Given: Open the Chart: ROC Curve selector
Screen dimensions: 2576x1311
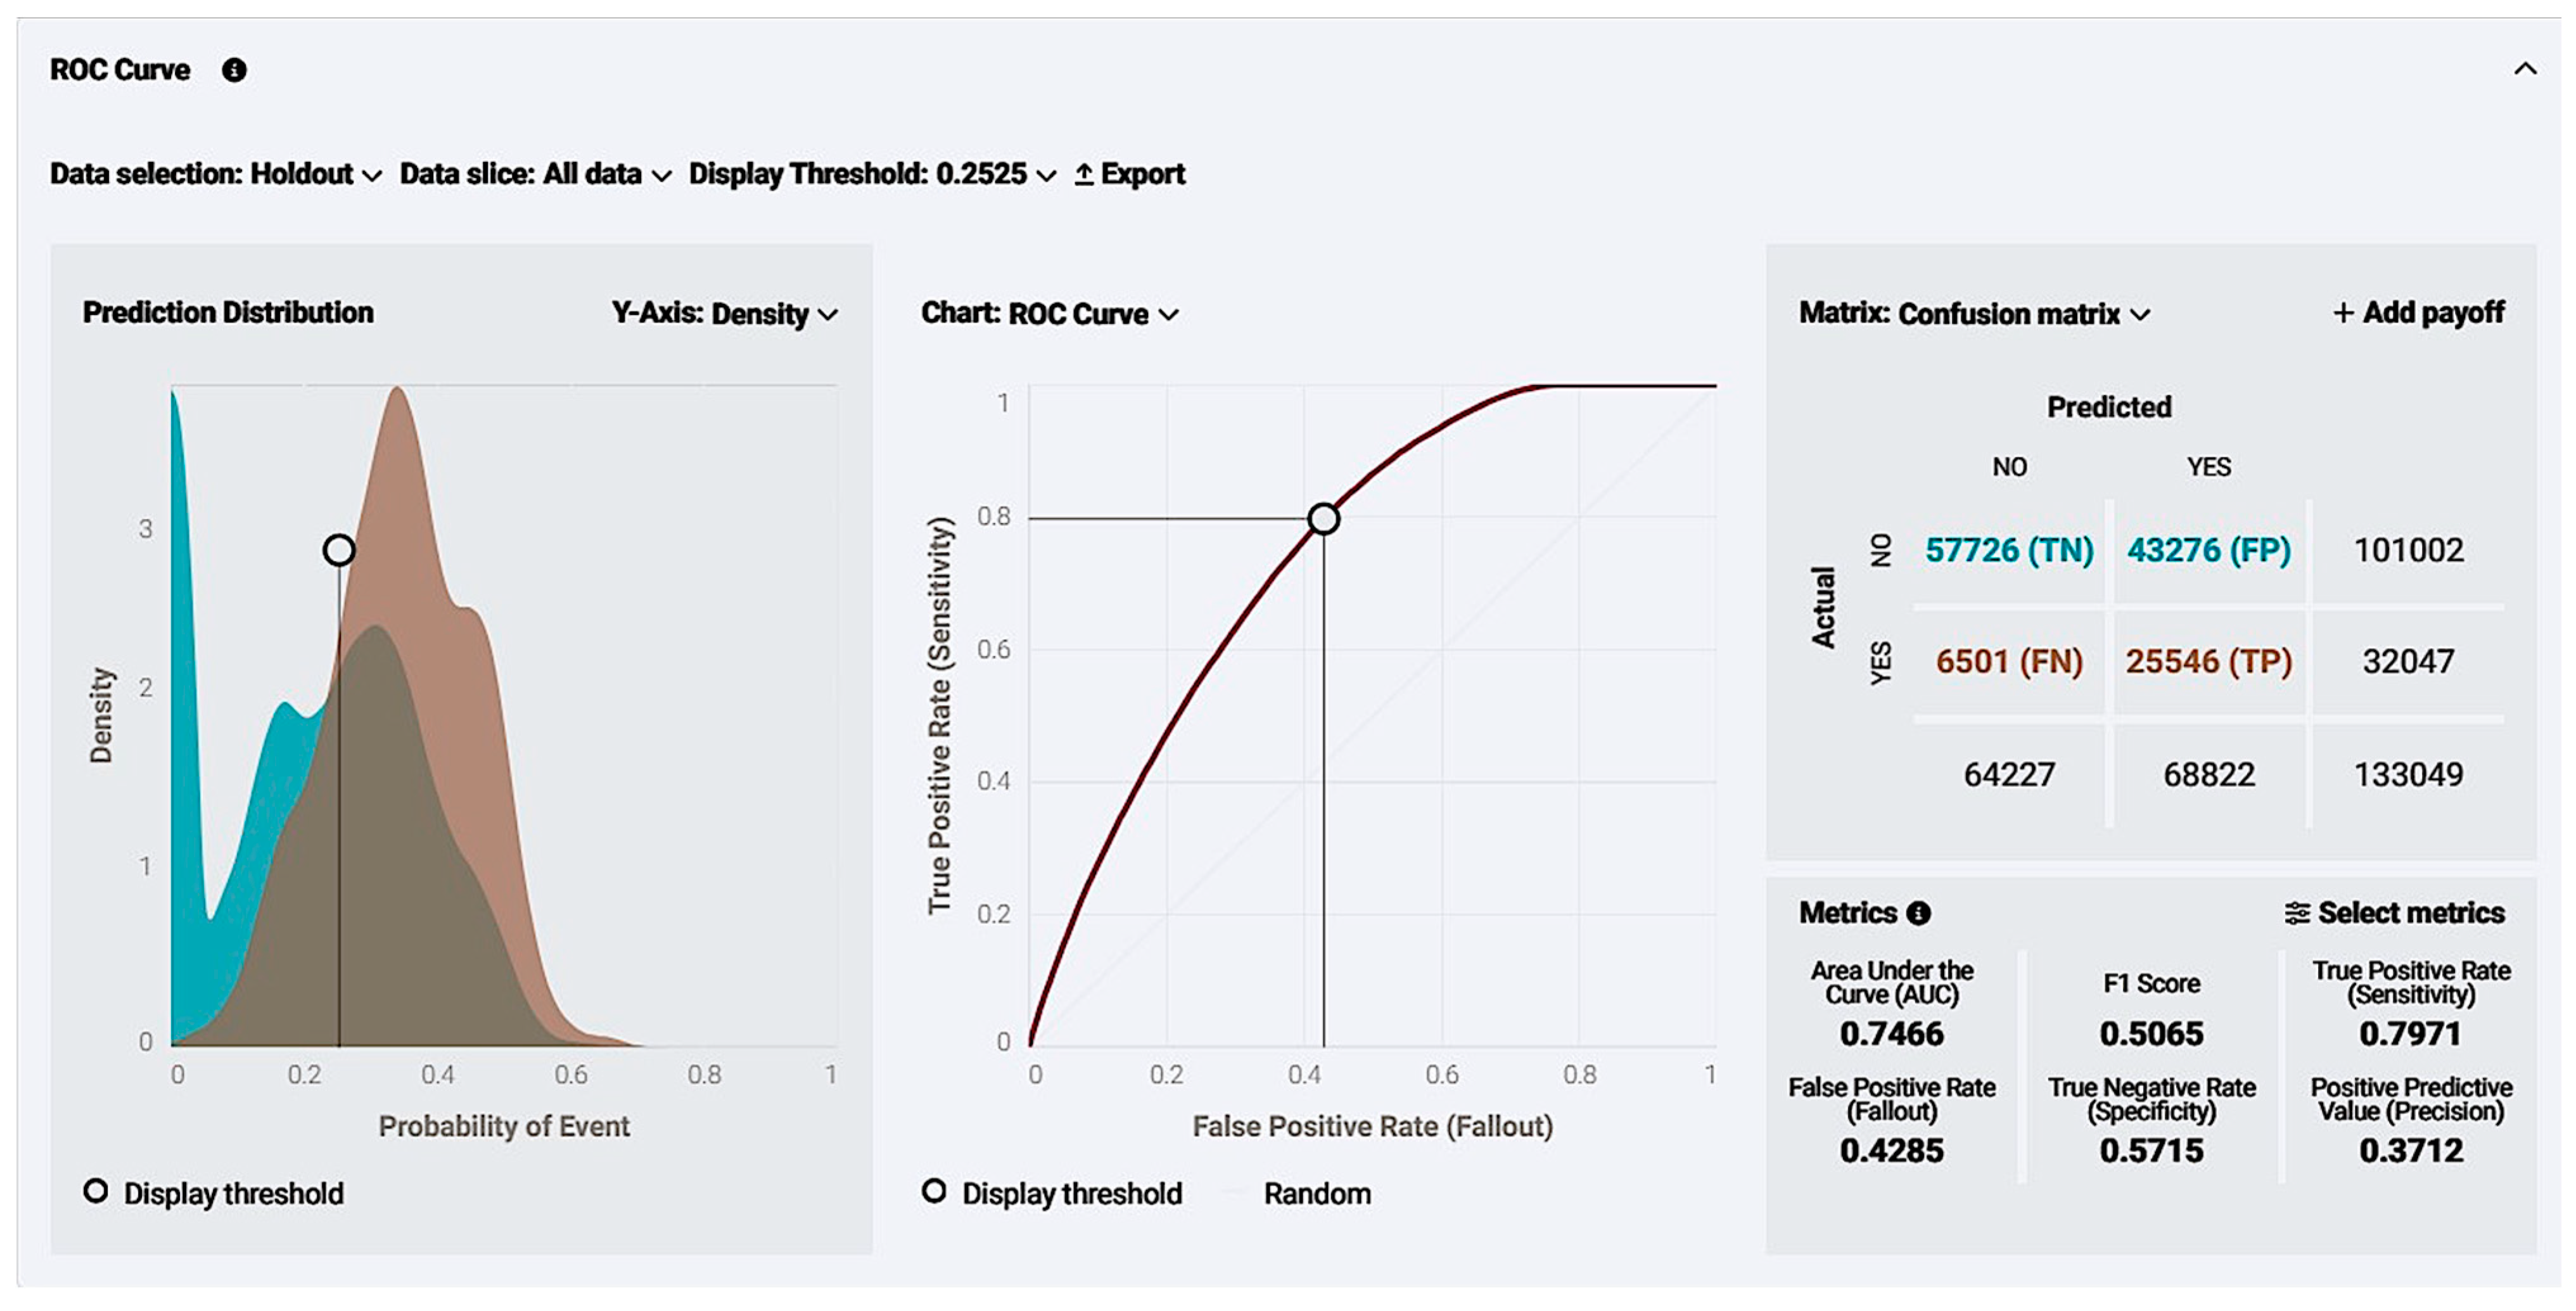Looking at the screenshot, I should [x=1050, y=314].
